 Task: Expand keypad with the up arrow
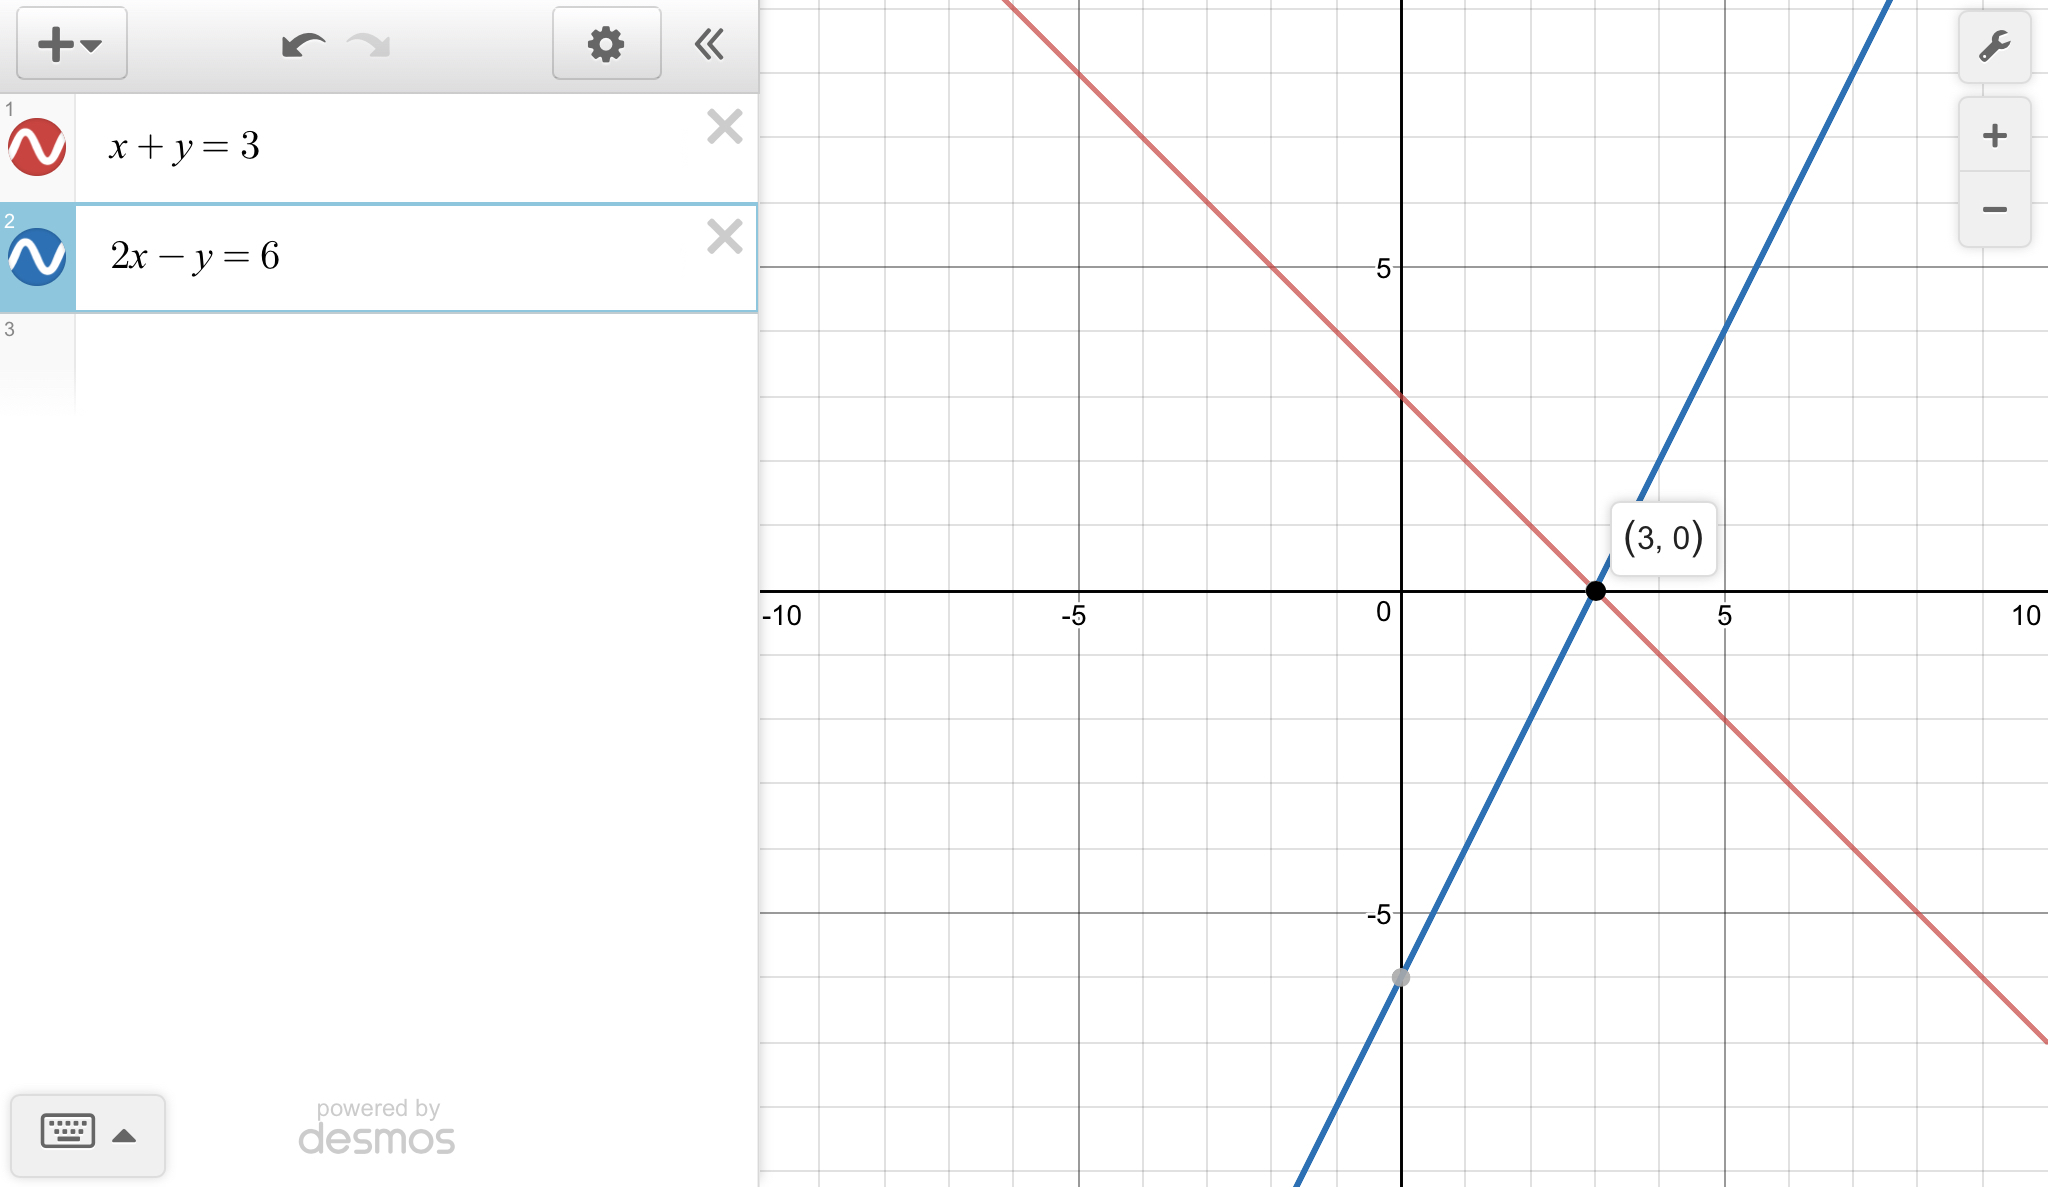pyautogui.click(x=124, y=1135)
